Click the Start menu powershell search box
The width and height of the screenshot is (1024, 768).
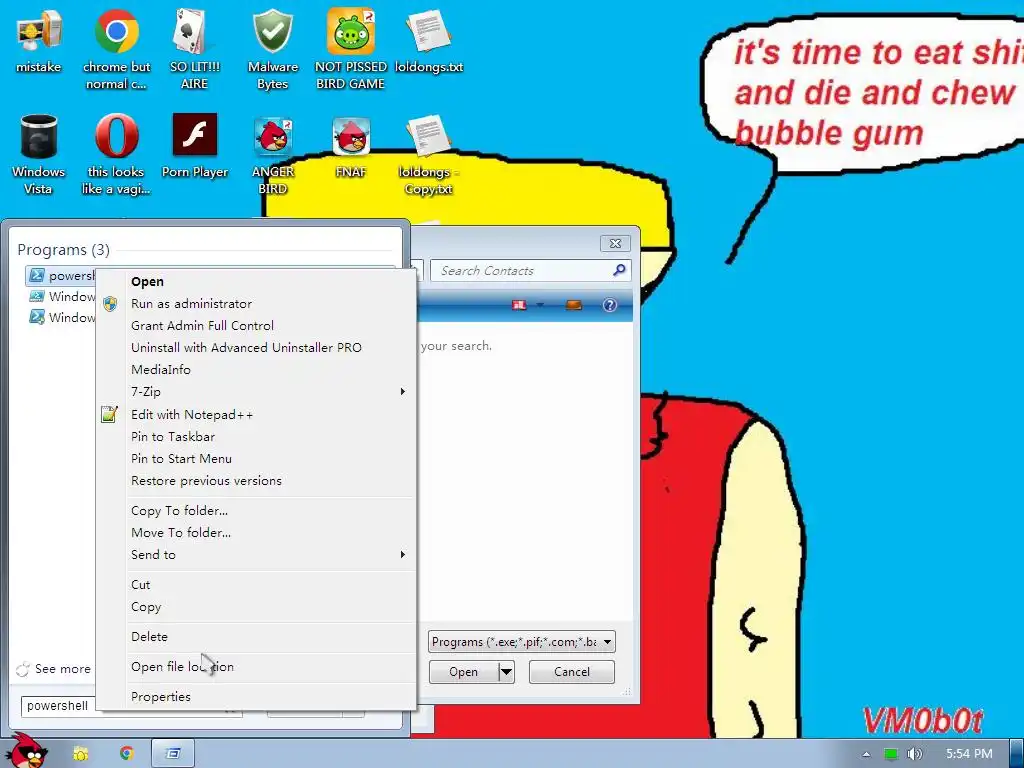click(x=59, y=706)
